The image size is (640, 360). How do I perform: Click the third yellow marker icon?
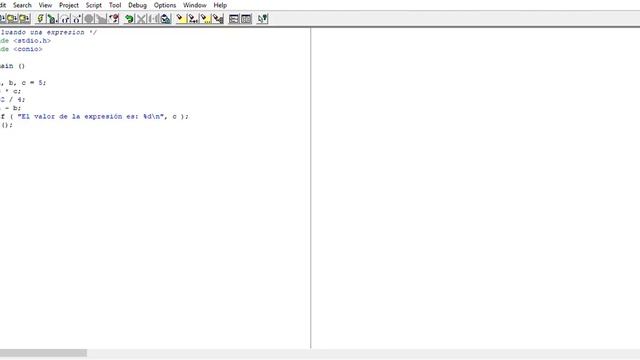pos(206,19)
